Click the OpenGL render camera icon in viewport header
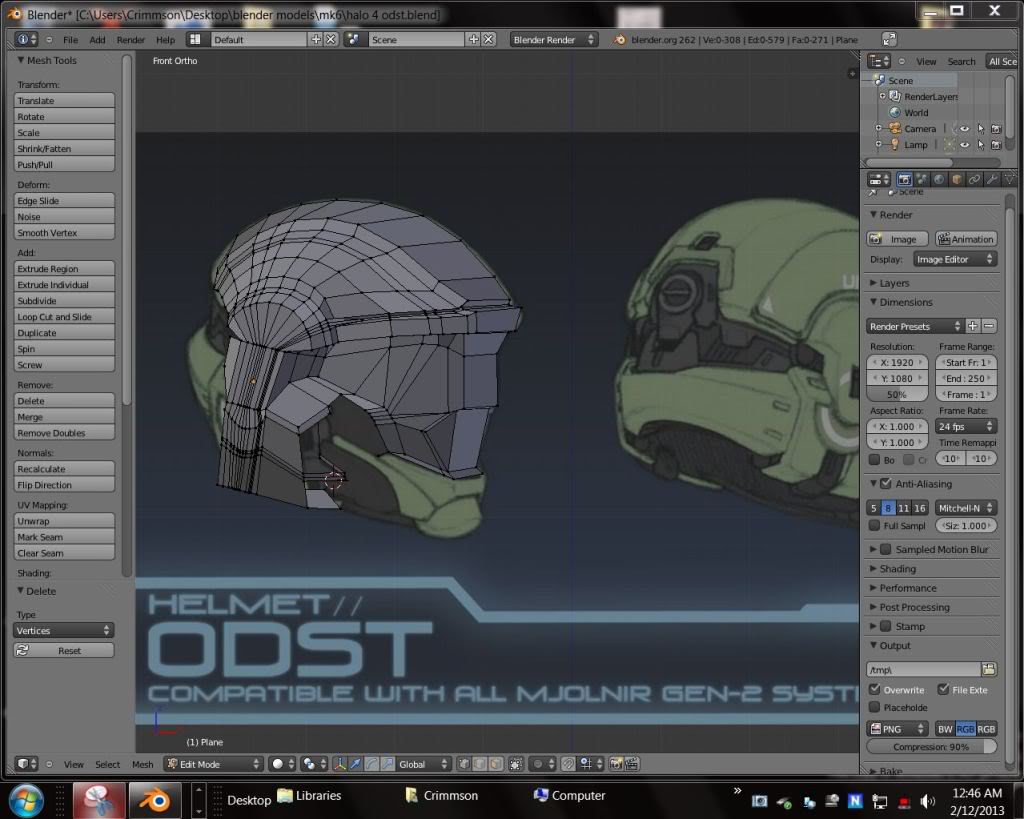Viewport: 1024px width, 819px height. [616, 764]
